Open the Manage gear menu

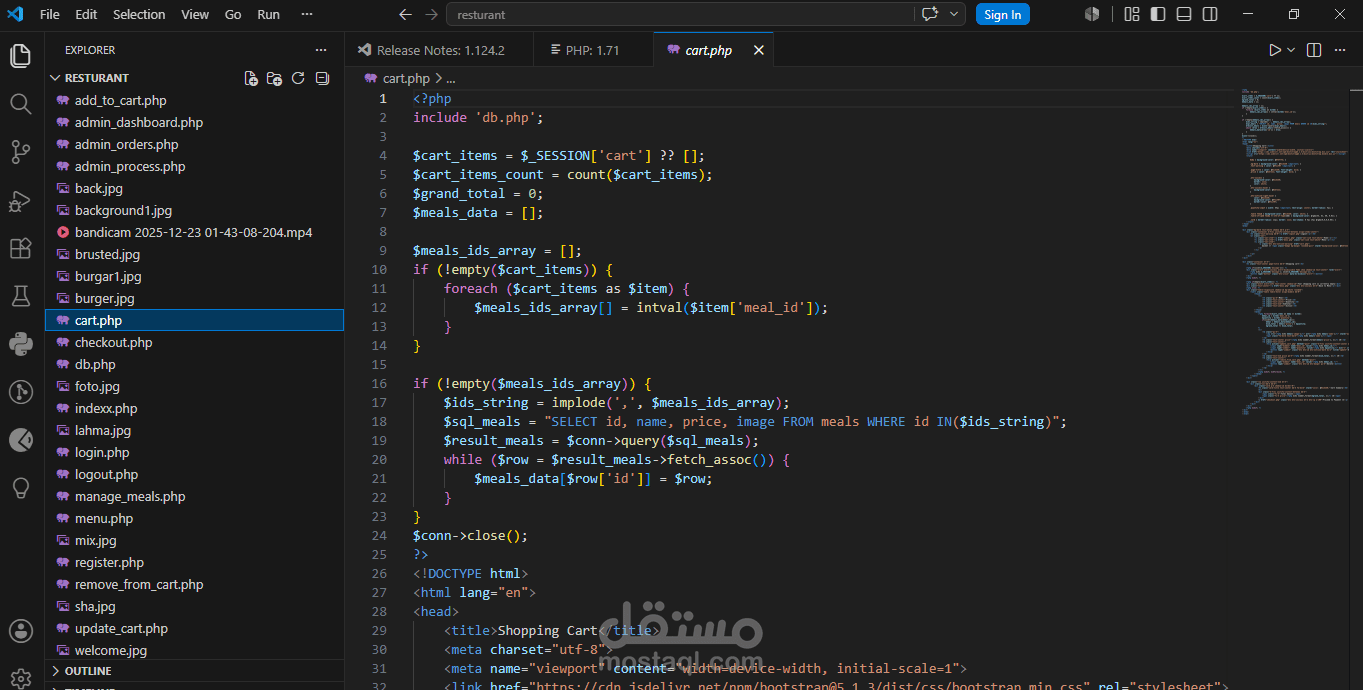[x=20, y=677]
